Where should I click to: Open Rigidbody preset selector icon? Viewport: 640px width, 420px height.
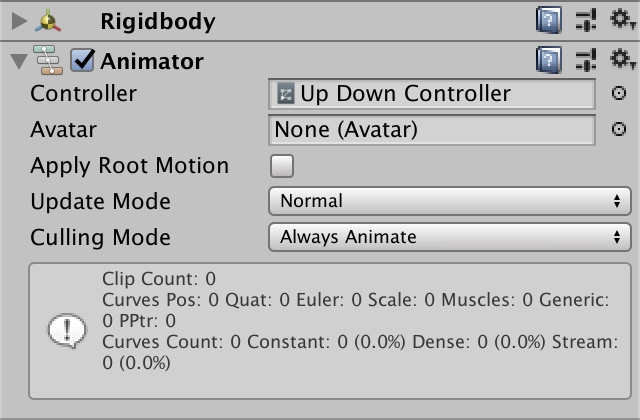point(586,20)
